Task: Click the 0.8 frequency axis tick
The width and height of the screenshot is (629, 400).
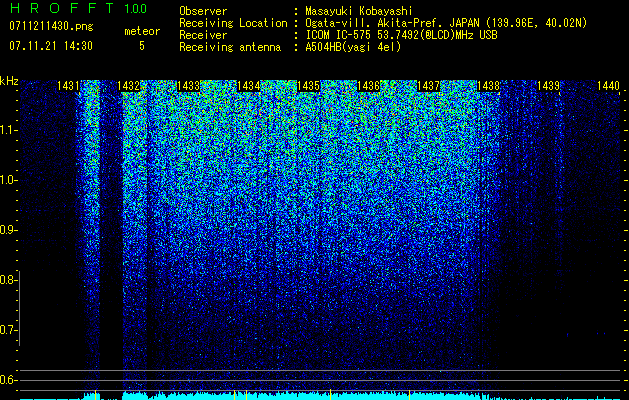Action: 8,280
